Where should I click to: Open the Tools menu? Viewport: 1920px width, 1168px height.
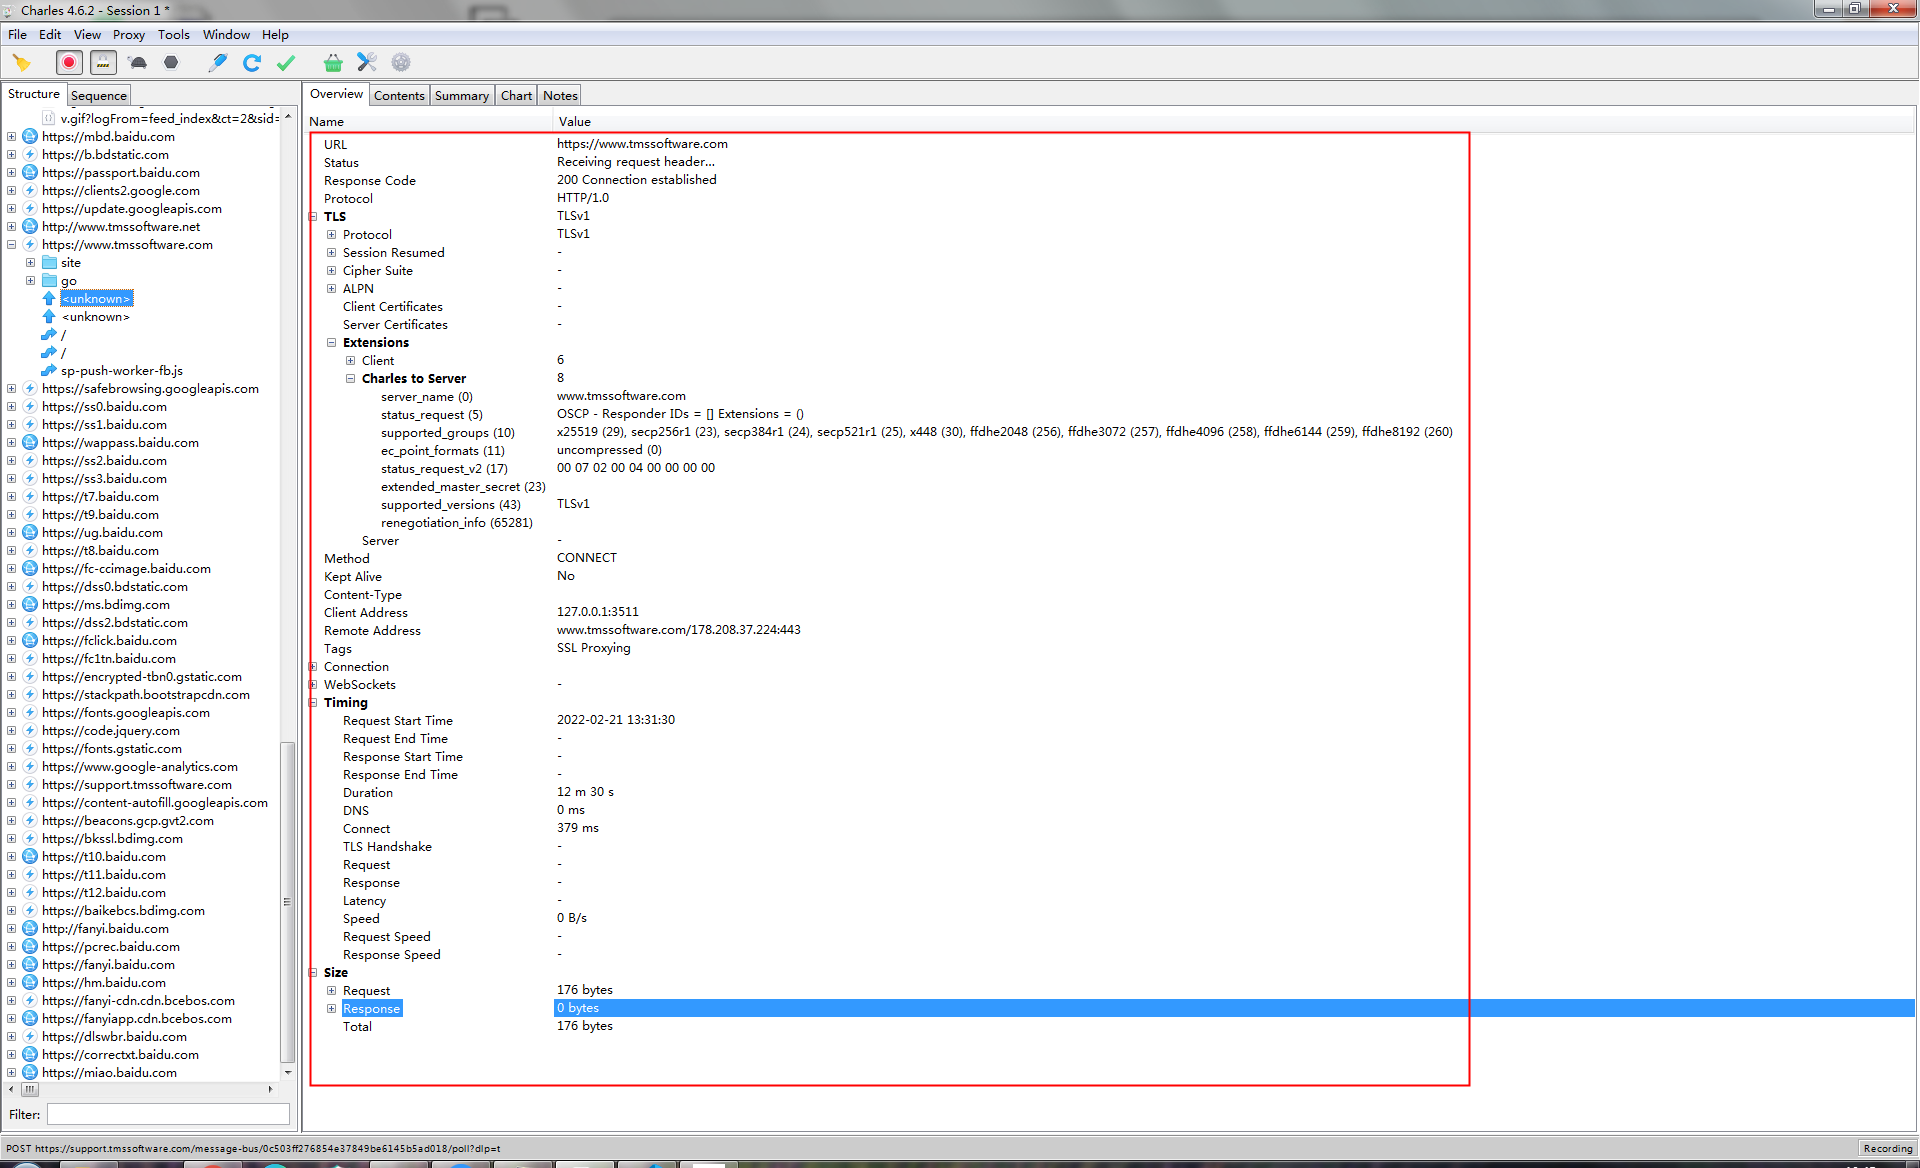pos(173,34)
